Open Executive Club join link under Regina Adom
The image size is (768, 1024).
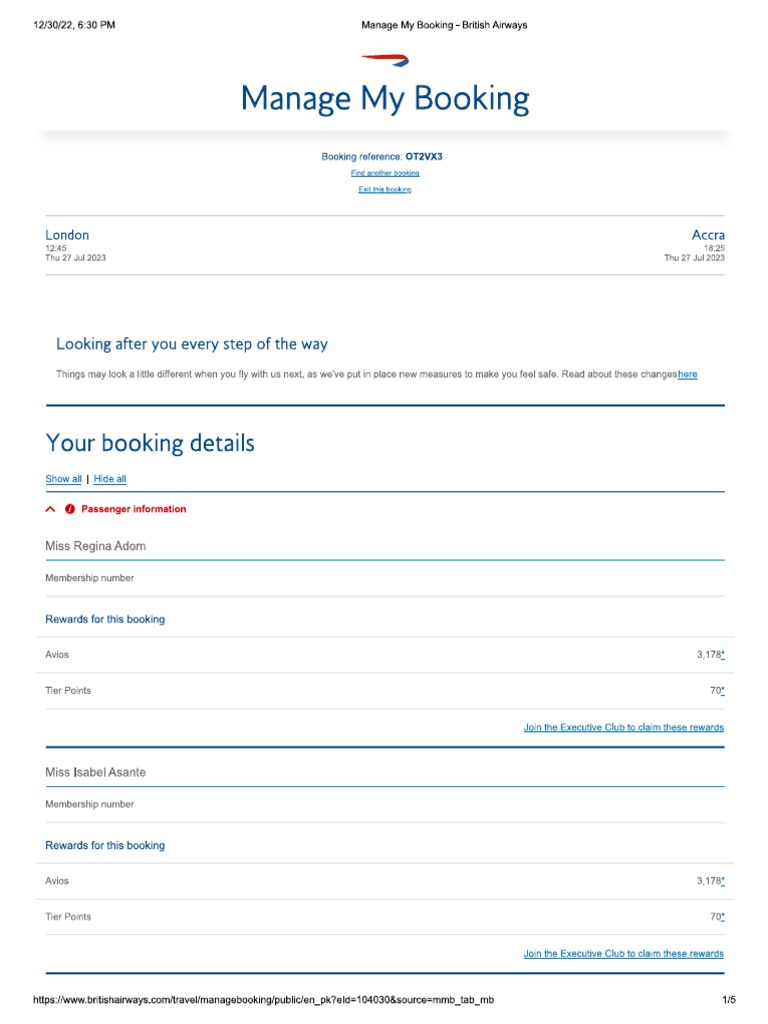[623, 727]
